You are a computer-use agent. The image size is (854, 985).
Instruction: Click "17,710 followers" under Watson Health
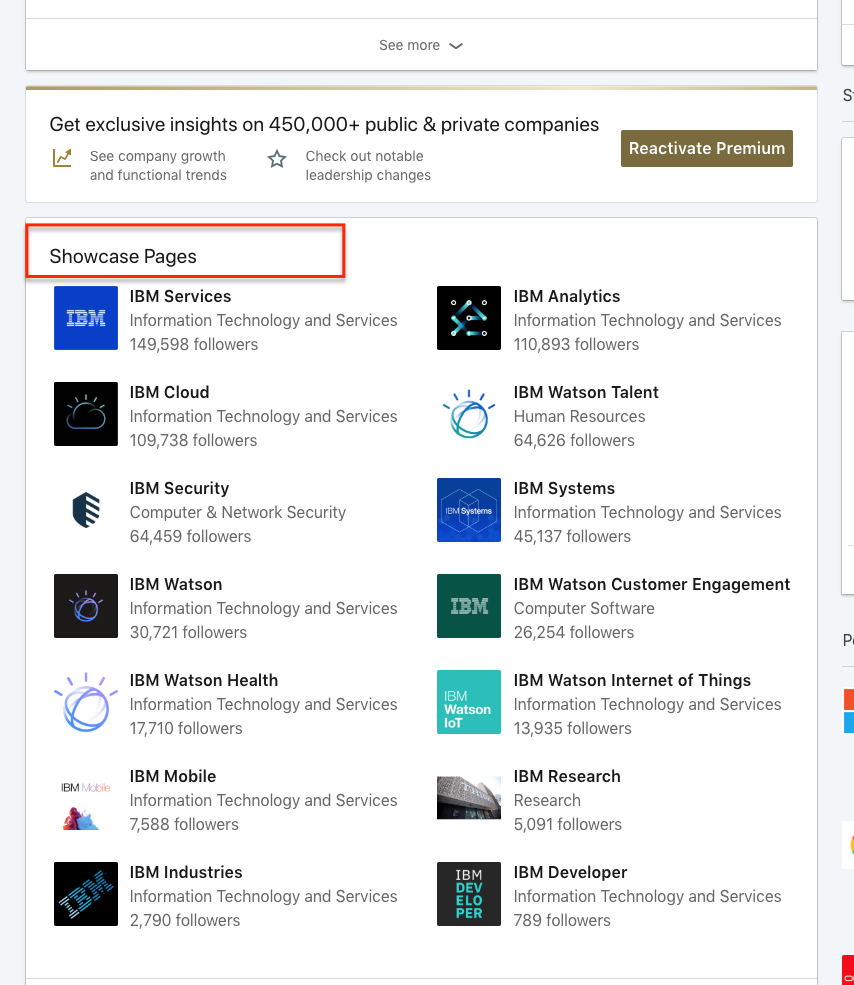tap(186, 729)
